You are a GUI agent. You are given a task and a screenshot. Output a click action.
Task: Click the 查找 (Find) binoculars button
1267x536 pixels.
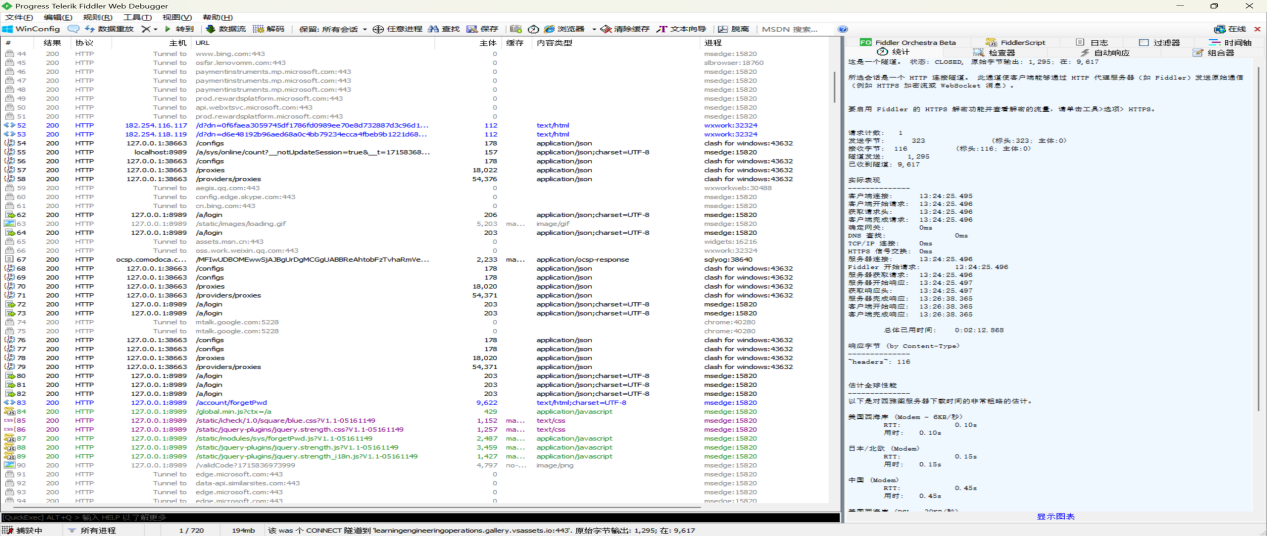click(444, 29)
